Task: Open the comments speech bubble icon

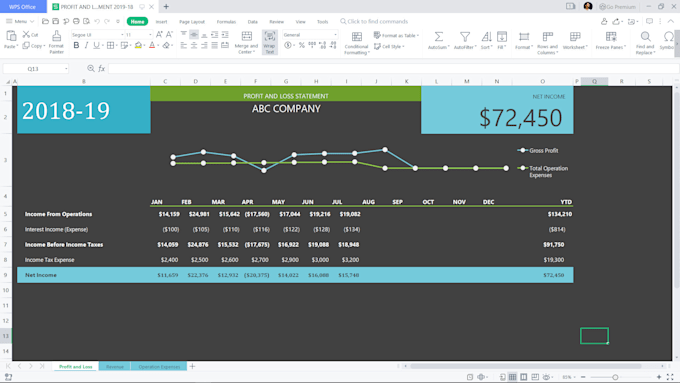Action: tap(649, 21)
